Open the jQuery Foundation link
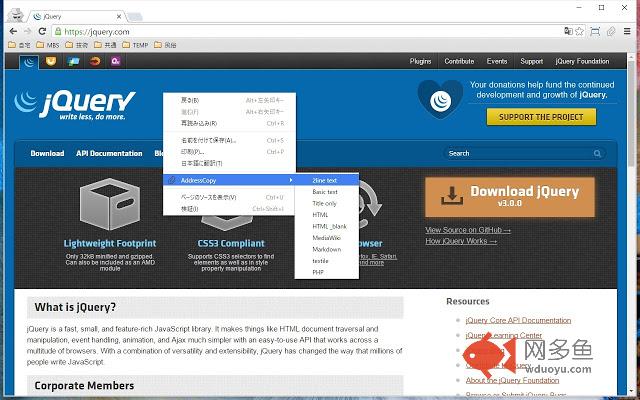 (582, 61)
